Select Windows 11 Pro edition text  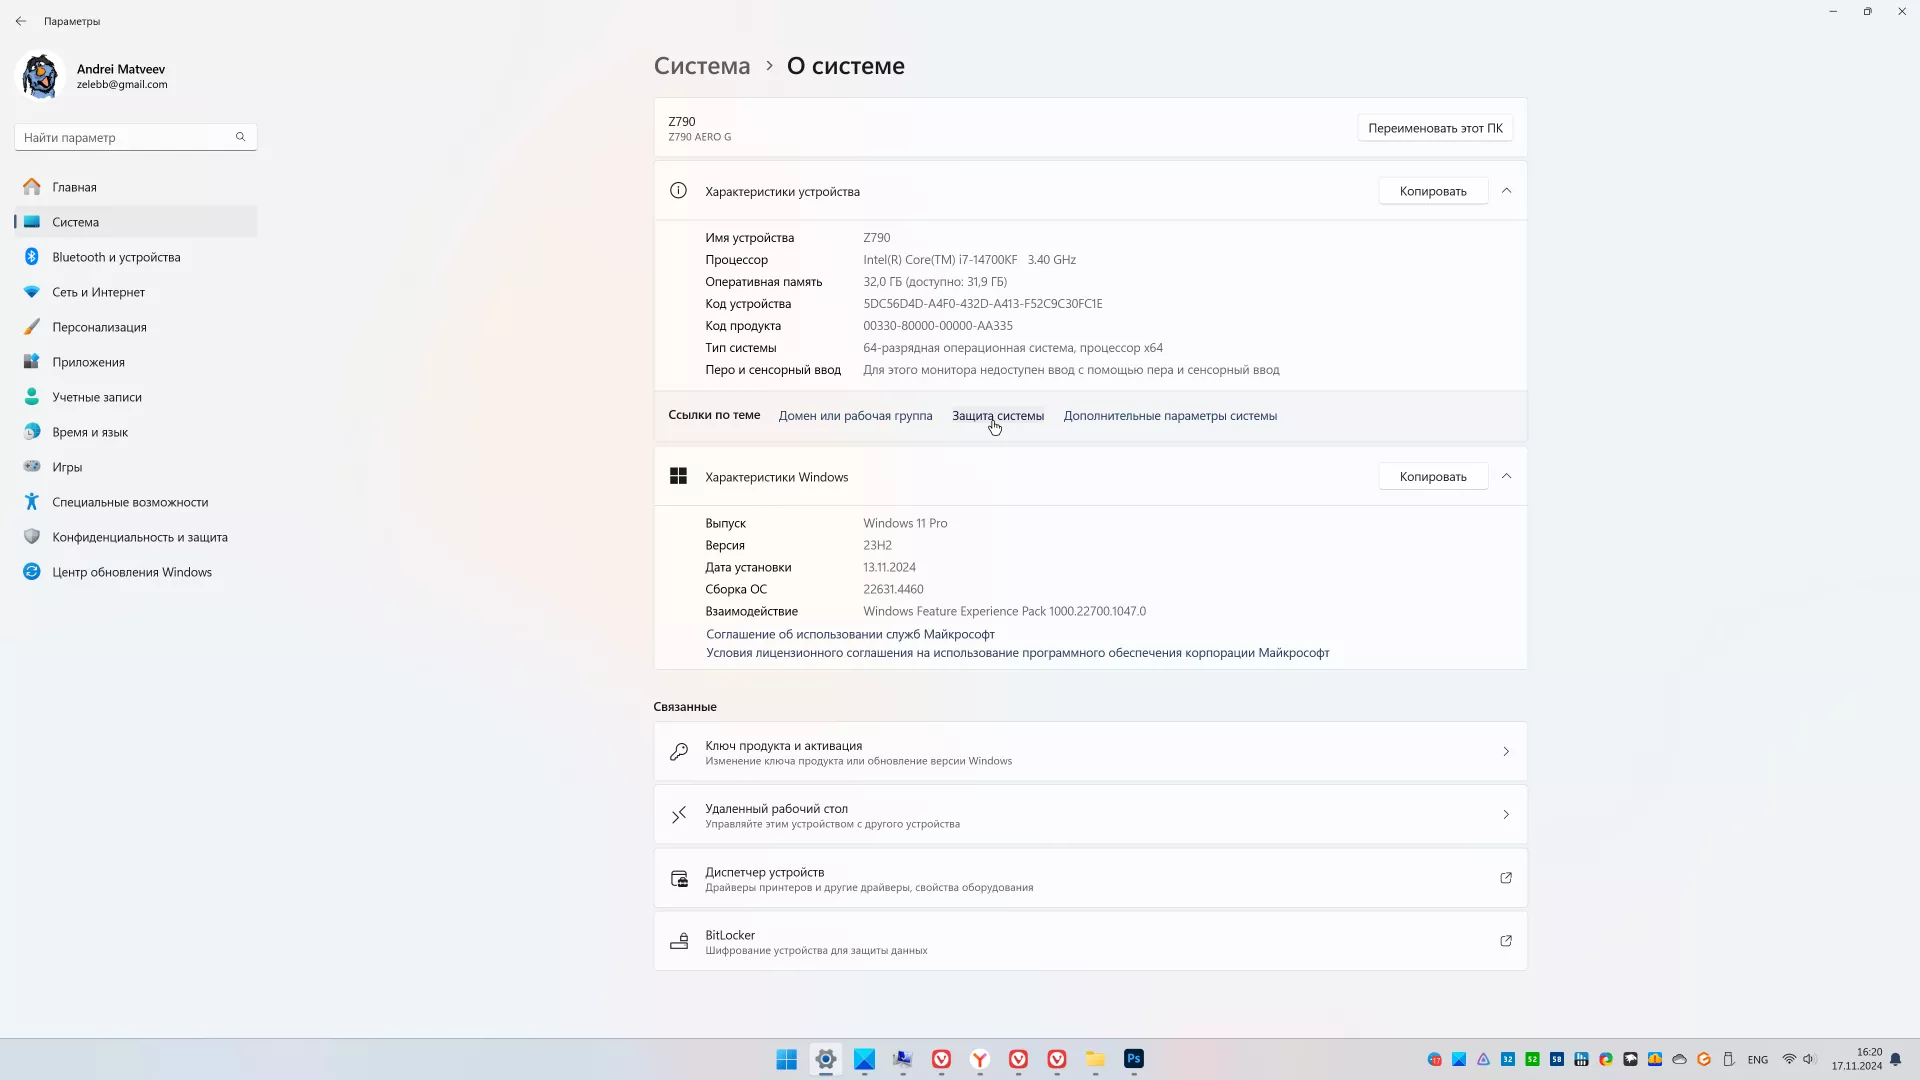click(x=905, y=524)
